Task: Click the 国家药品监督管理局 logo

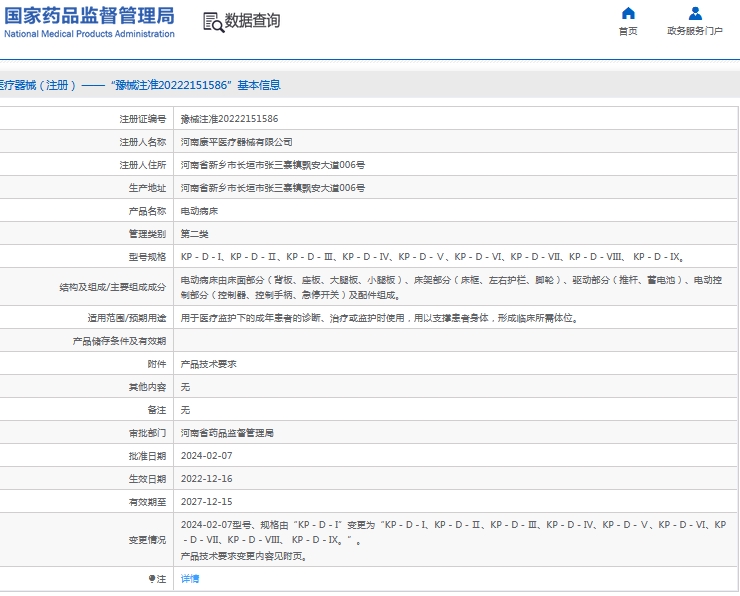Action: click(89, 22)
